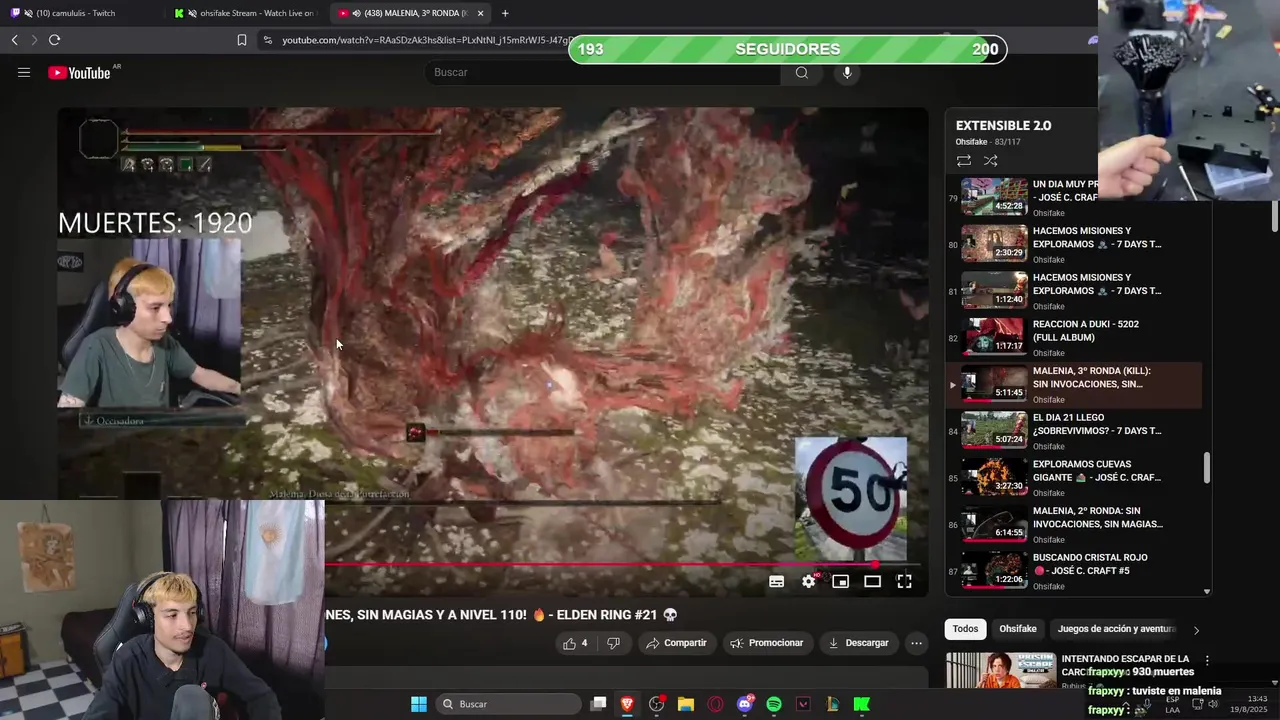Like the video with thumbs up

tap(576, 643)
